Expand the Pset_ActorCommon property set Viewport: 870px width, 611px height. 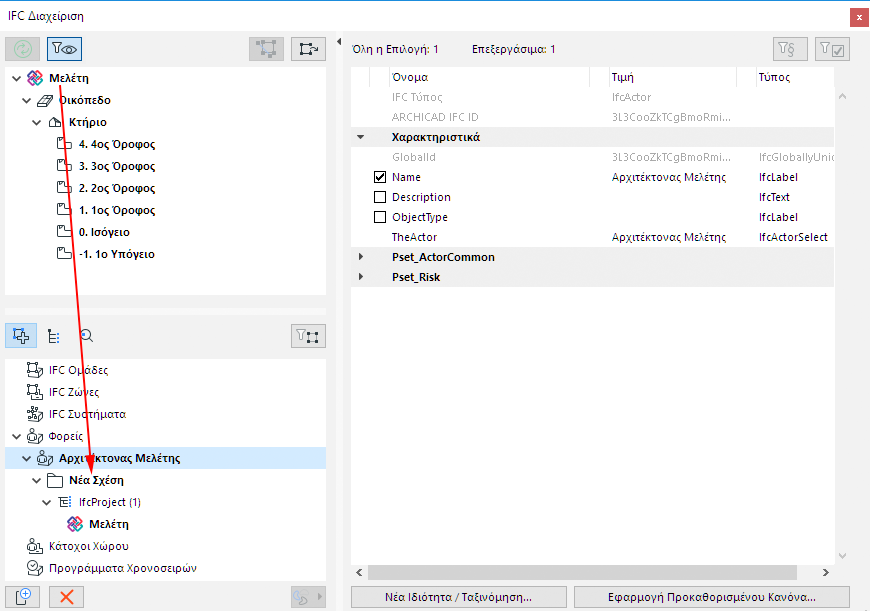click(361, 257)
